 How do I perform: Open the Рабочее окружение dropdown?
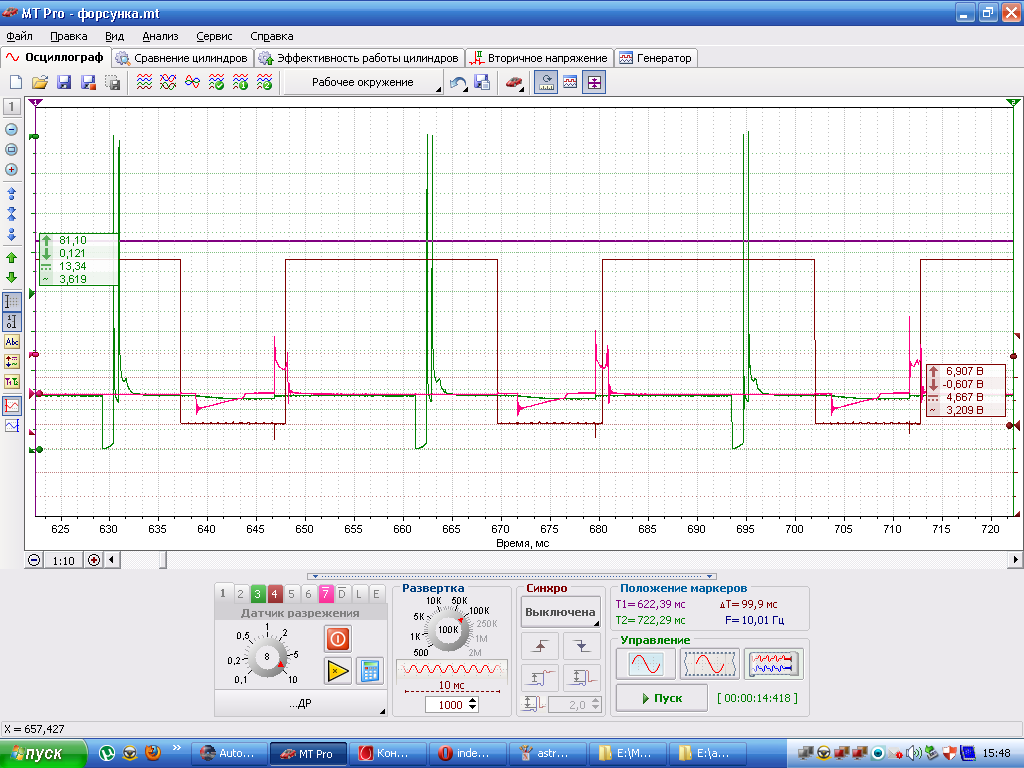[x=363, y=83]
